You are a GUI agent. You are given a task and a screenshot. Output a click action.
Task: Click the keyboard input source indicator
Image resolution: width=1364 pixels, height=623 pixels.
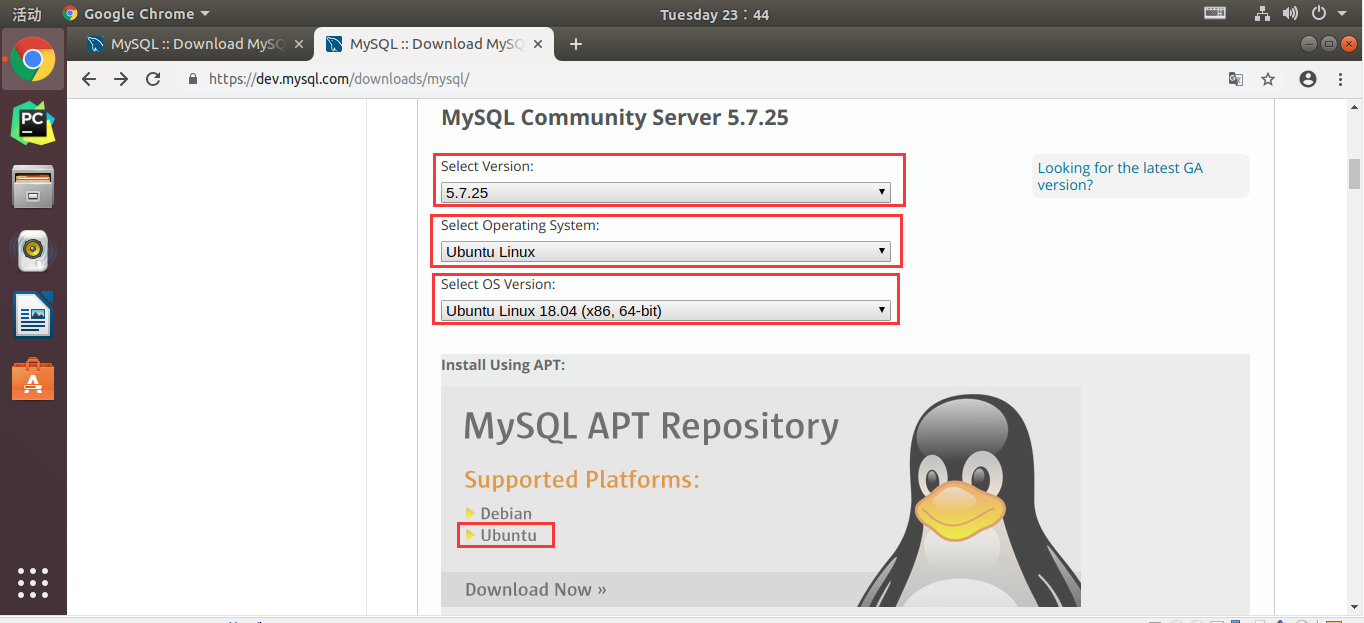[x=1215, y=14]
